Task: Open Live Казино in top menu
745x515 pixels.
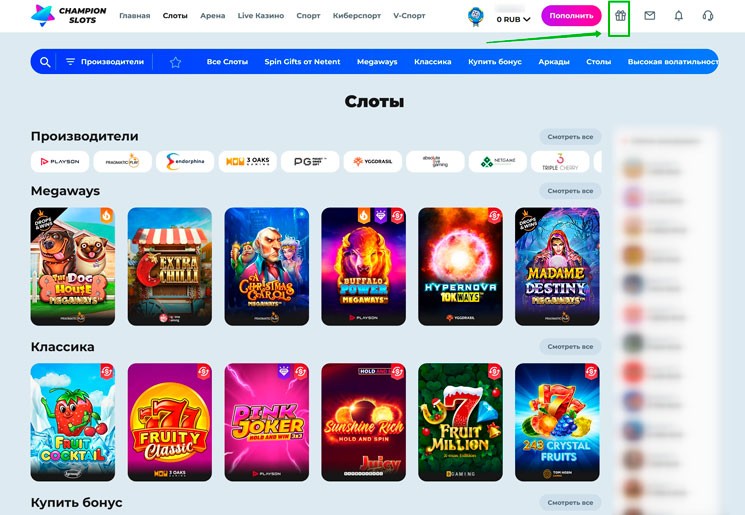Action: [260, 16]
